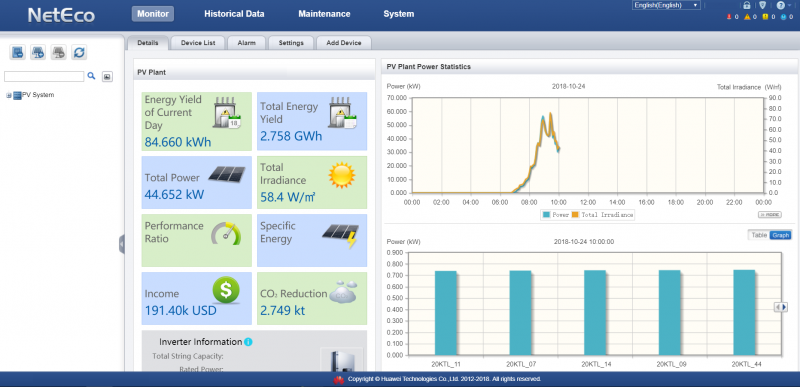The width and height of the screenshot is (800, 387).
Task: Click the magnifier search icon in sidebar
Action: pos(91,76)
